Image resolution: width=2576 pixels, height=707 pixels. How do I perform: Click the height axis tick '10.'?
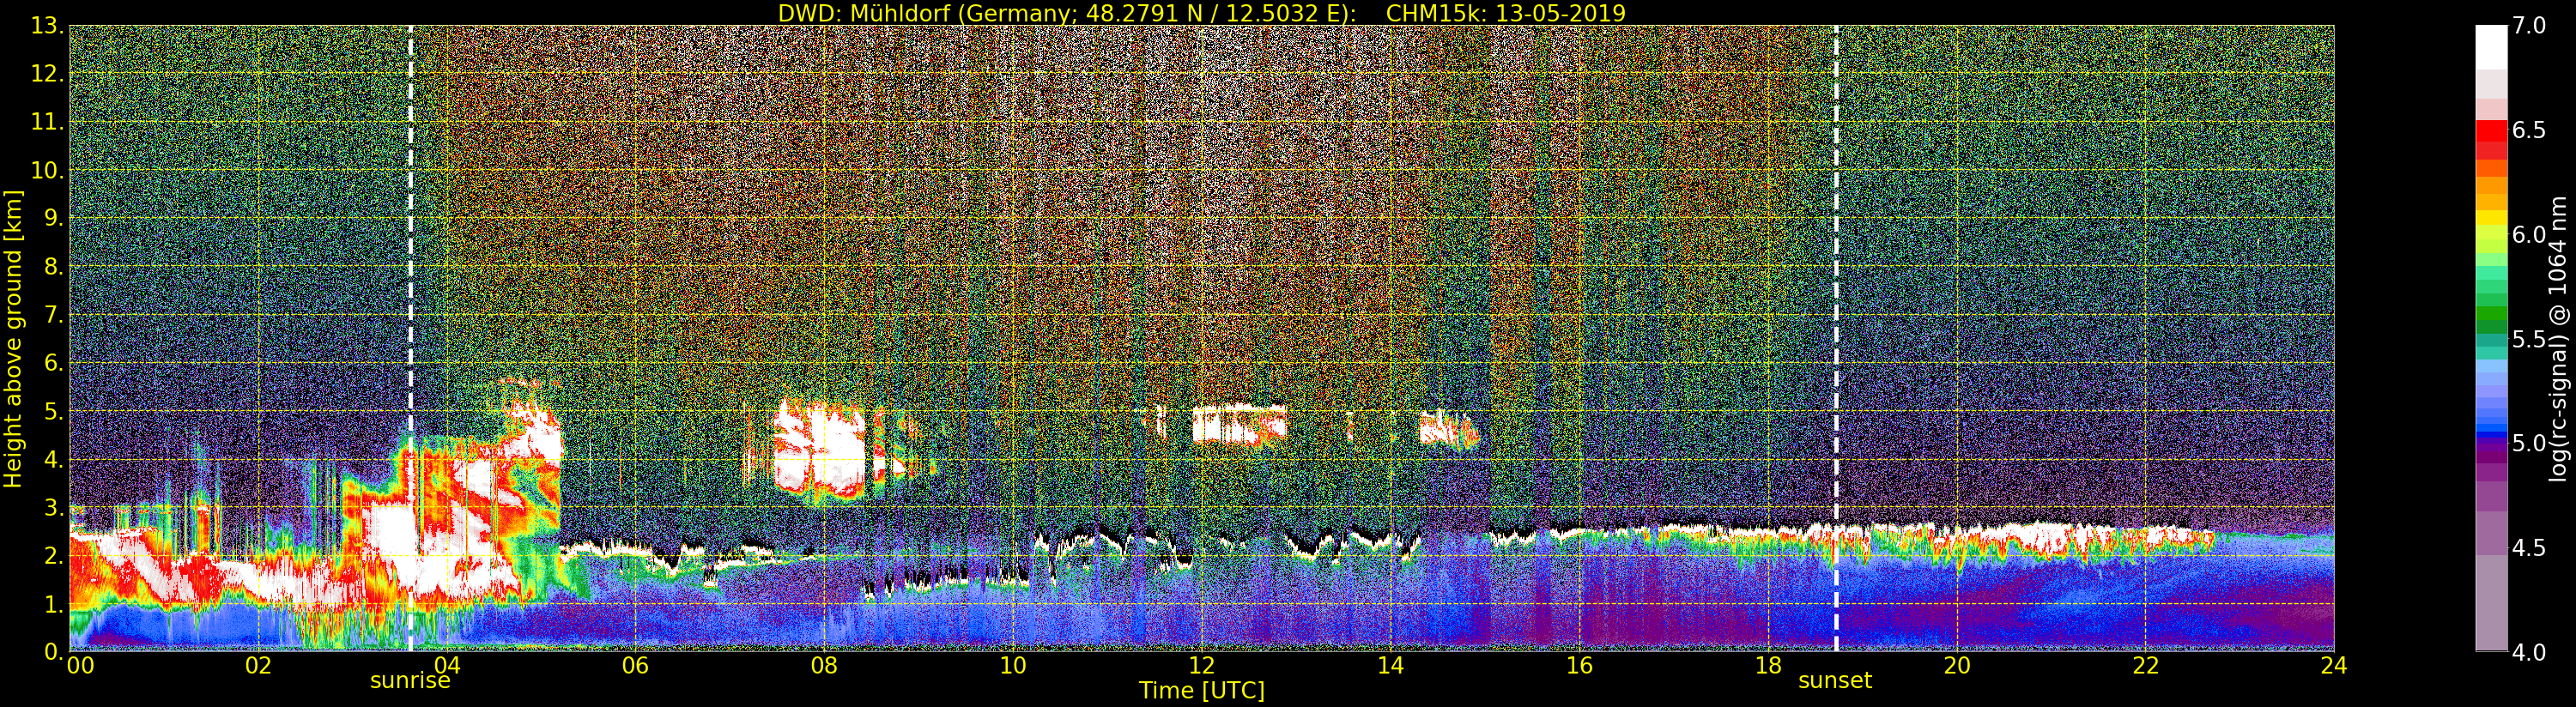coord(47,171)
